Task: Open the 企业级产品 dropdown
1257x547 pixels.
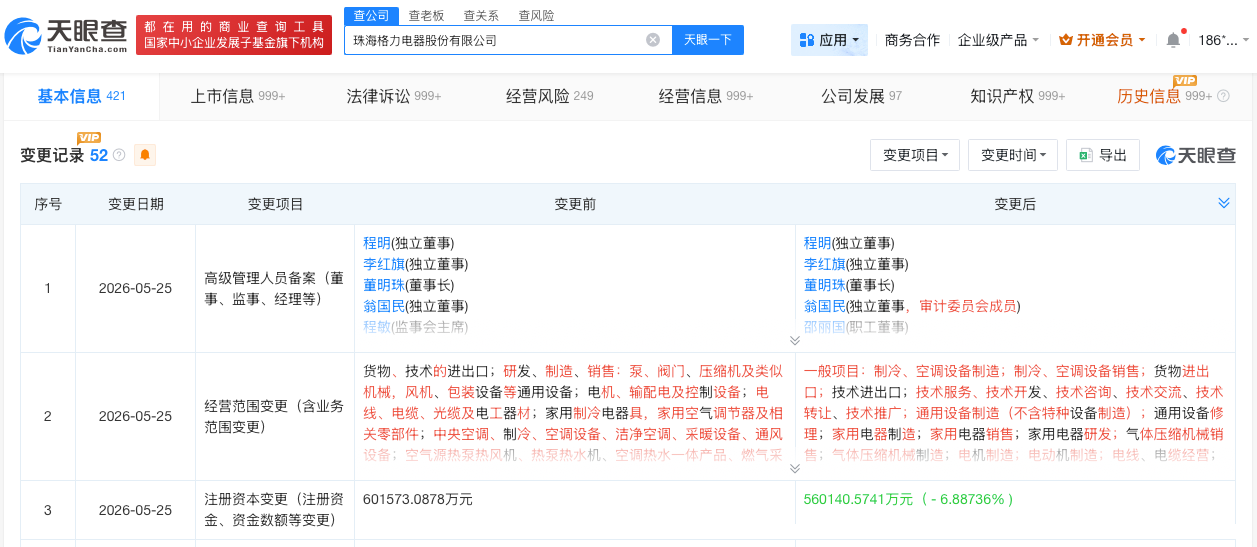Action: [x=998, y=40]
